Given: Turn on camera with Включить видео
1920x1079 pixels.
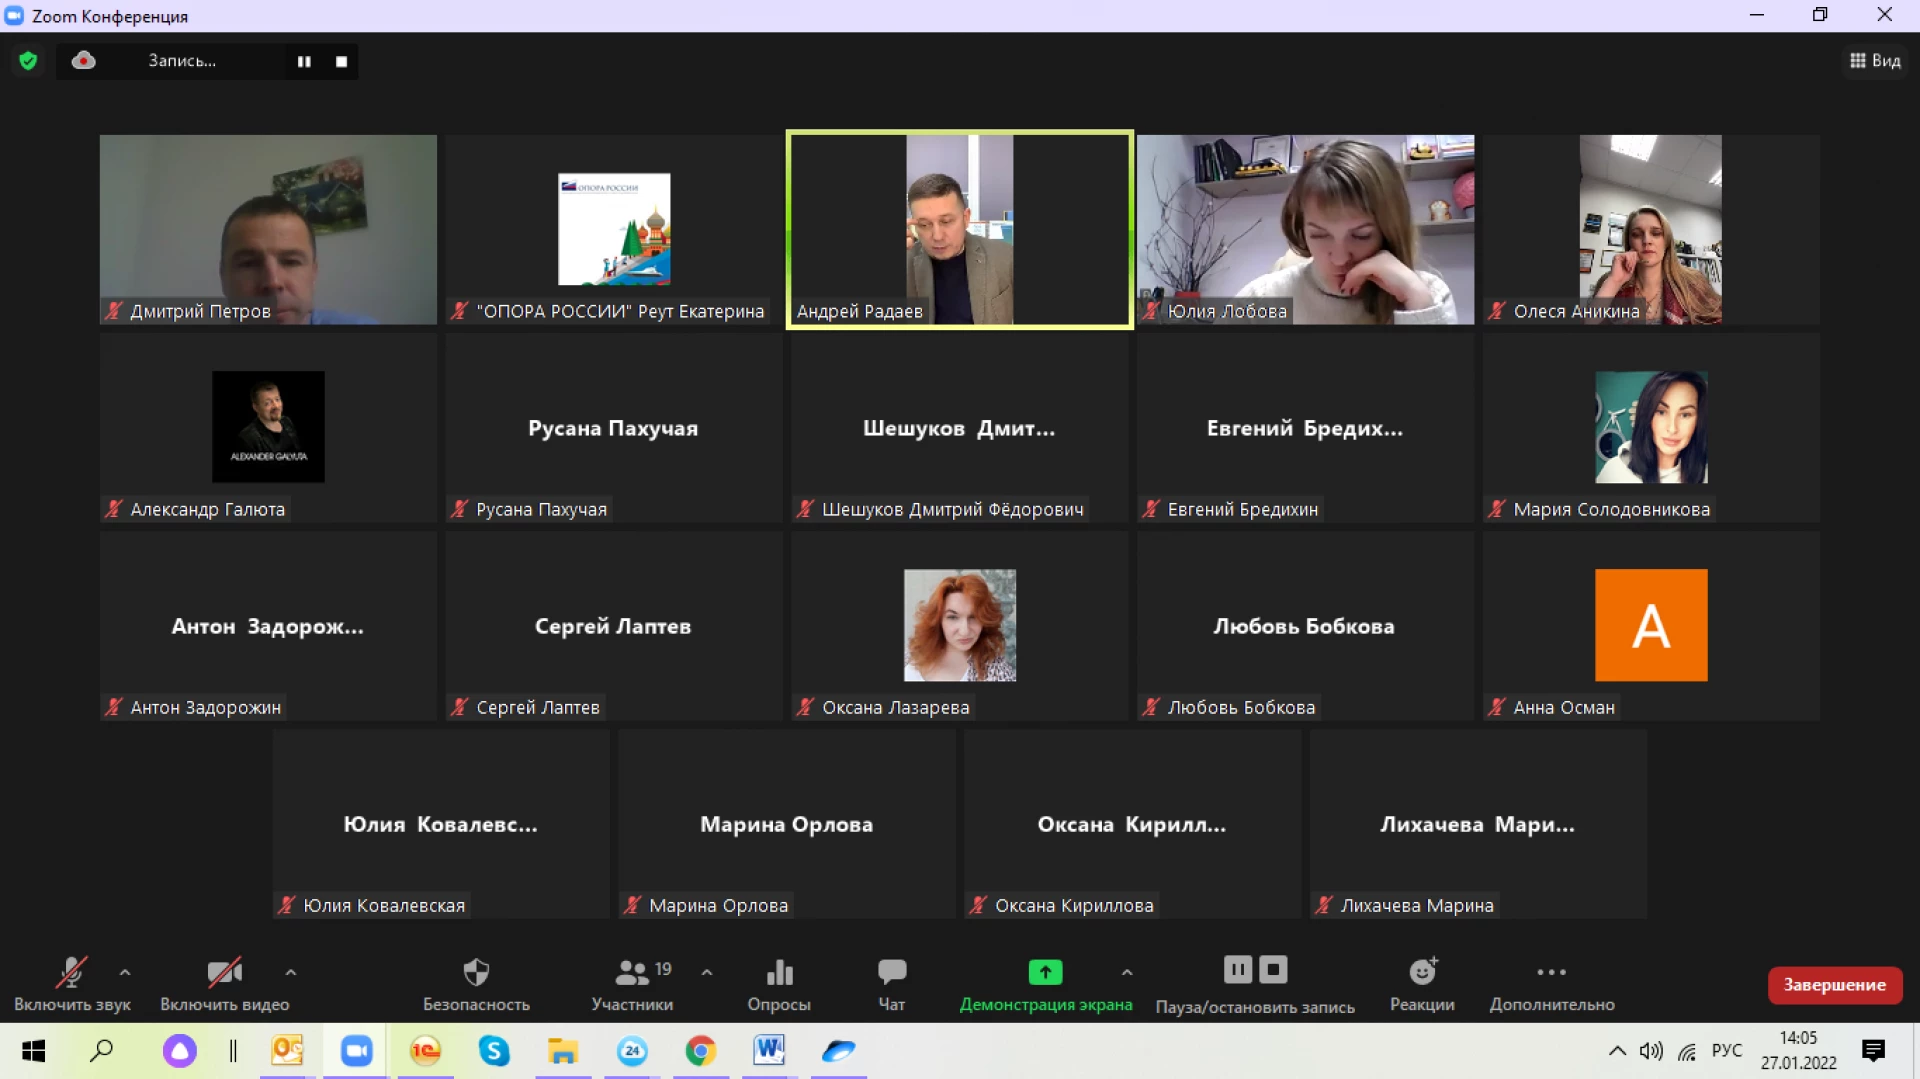Looking at the screenshot, I should click(224, 973).
